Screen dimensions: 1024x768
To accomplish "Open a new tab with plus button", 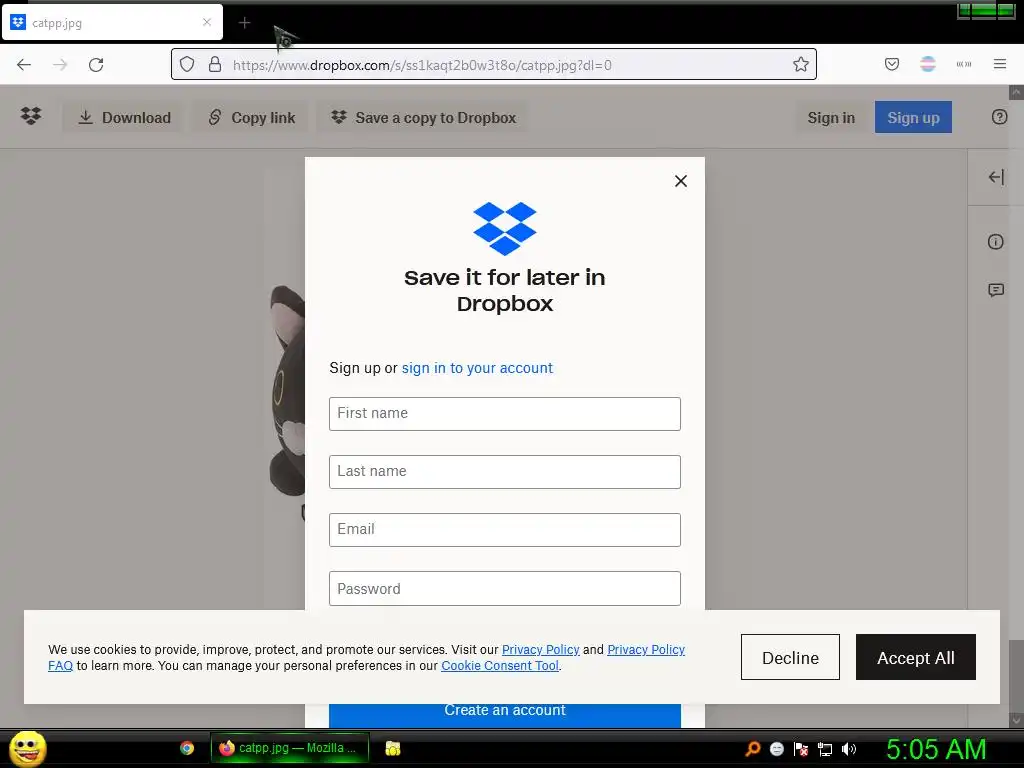I will click(x=244, y=23).
